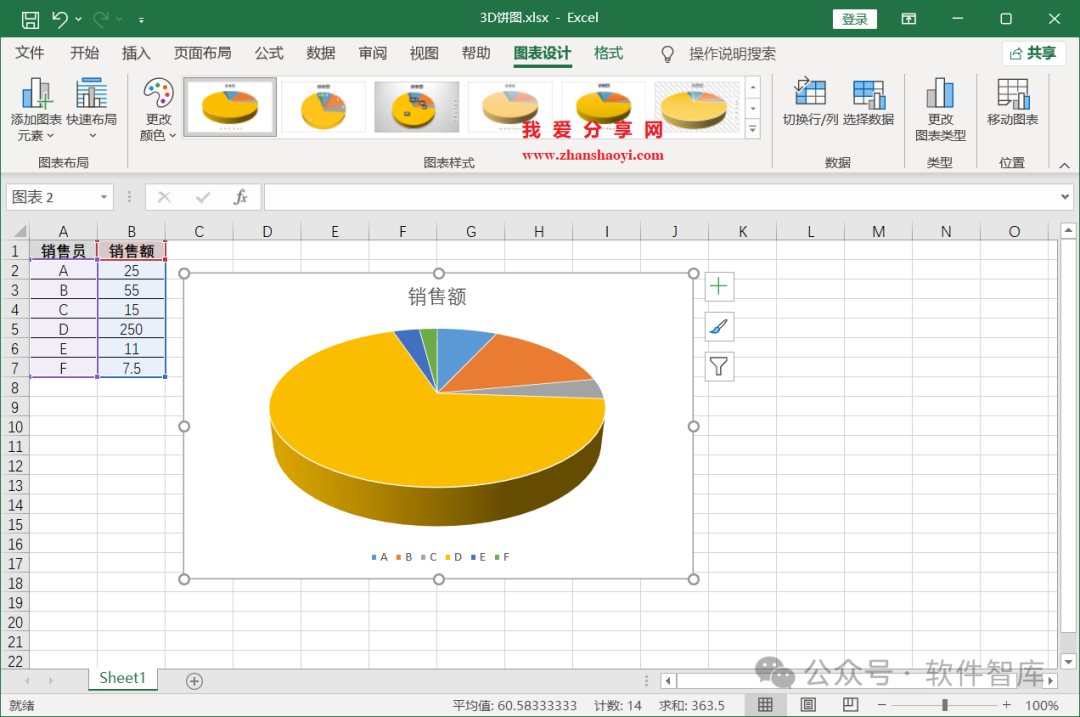Undo the last action
This screenshot has width=1080, height=717.
pos(60,19)
